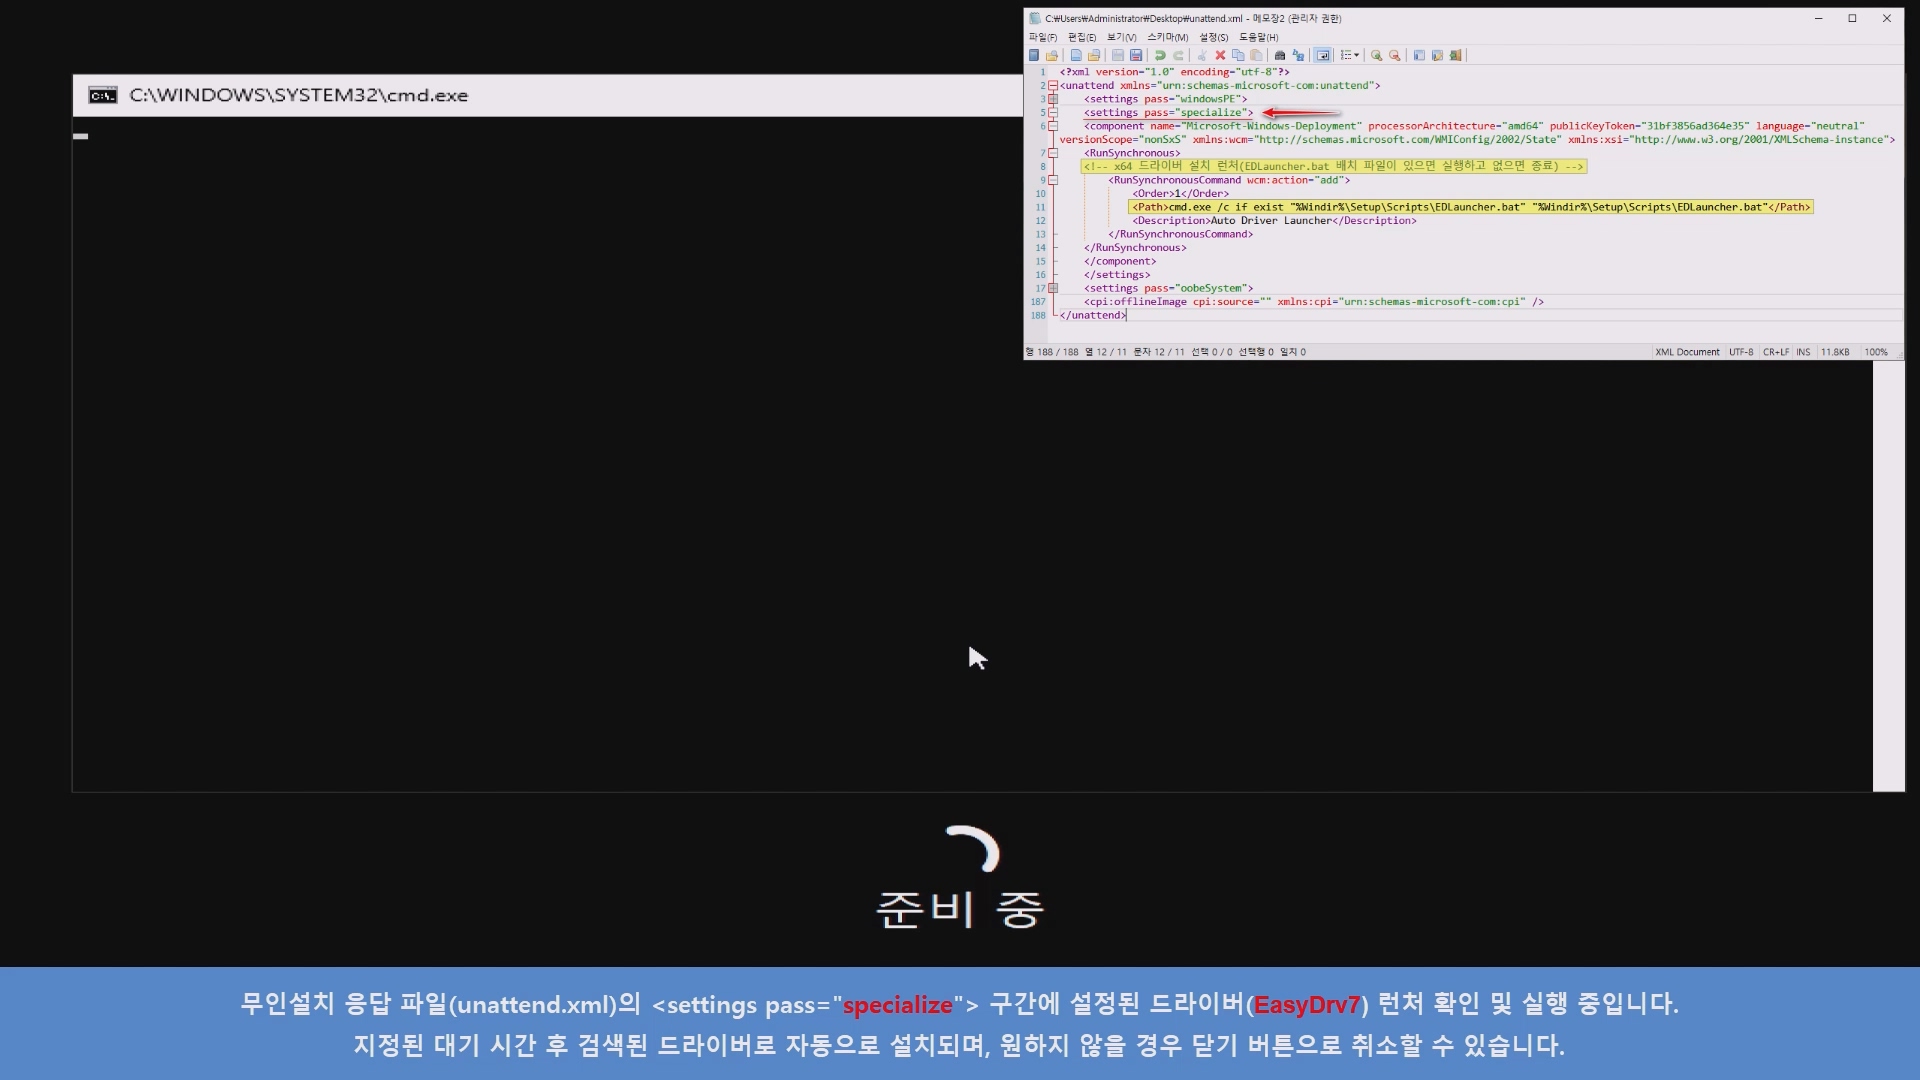The width and height of the screenshot is (1920, 1080).
Task: Toggle INS insert mode in status bar
Action: pos(1803,352)
